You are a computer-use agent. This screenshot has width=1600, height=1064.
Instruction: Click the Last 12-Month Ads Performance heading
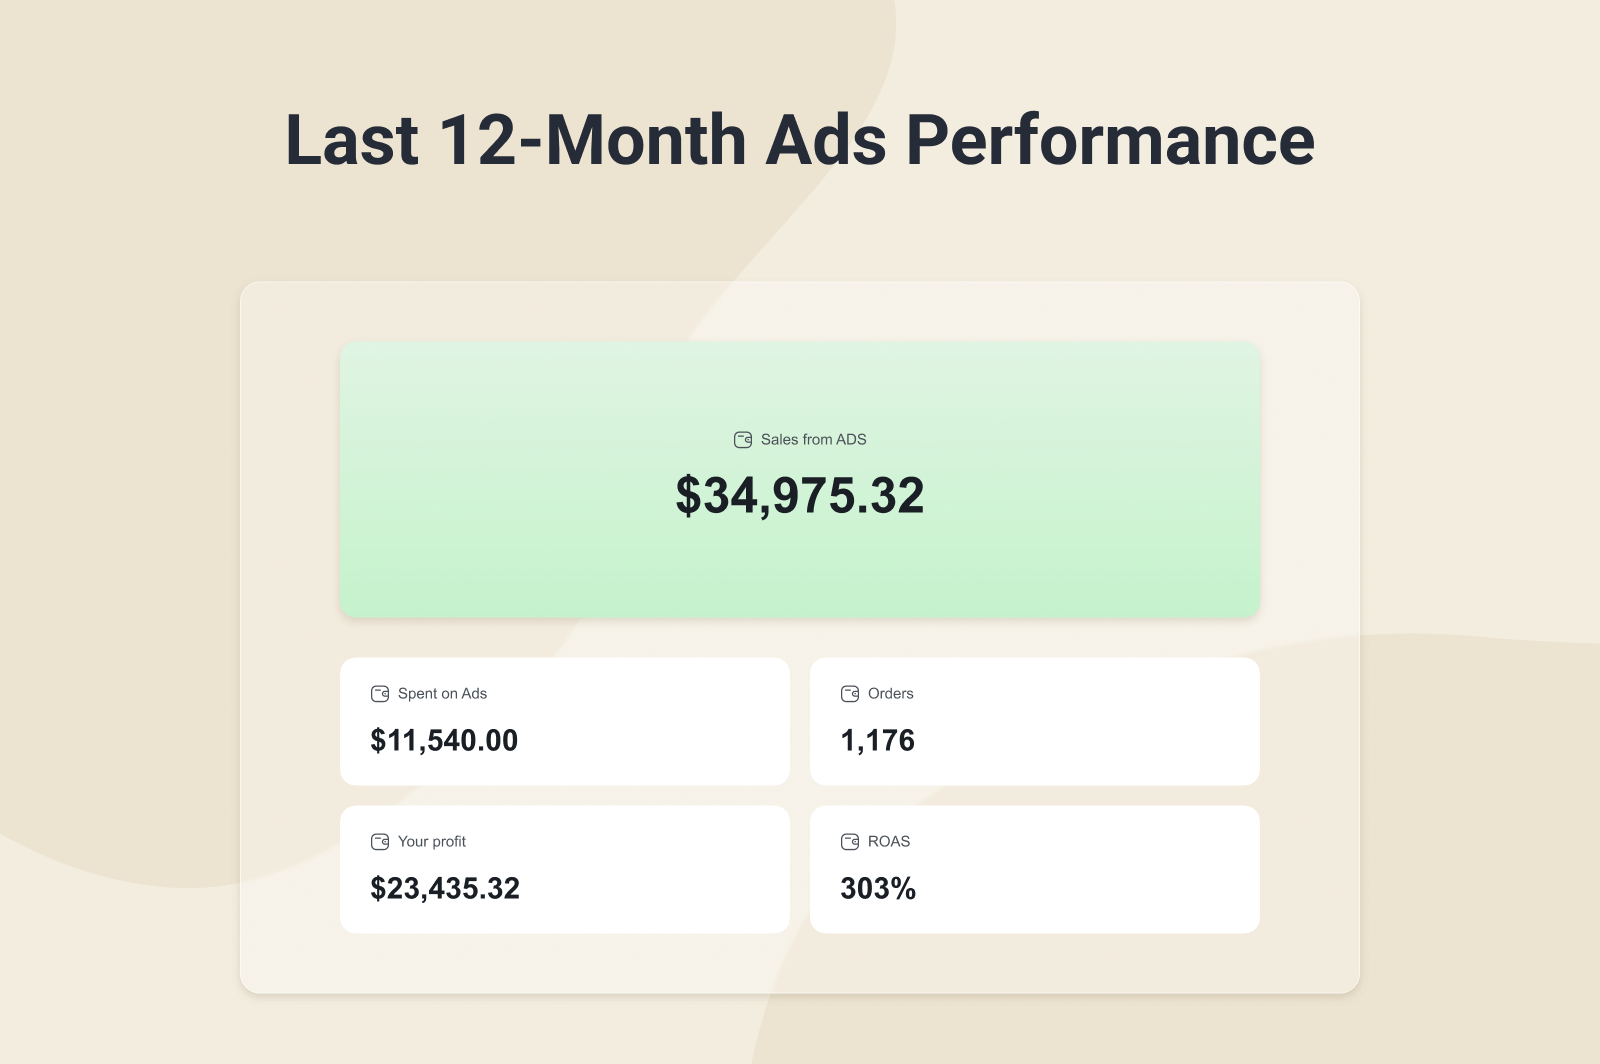[800, 140]
